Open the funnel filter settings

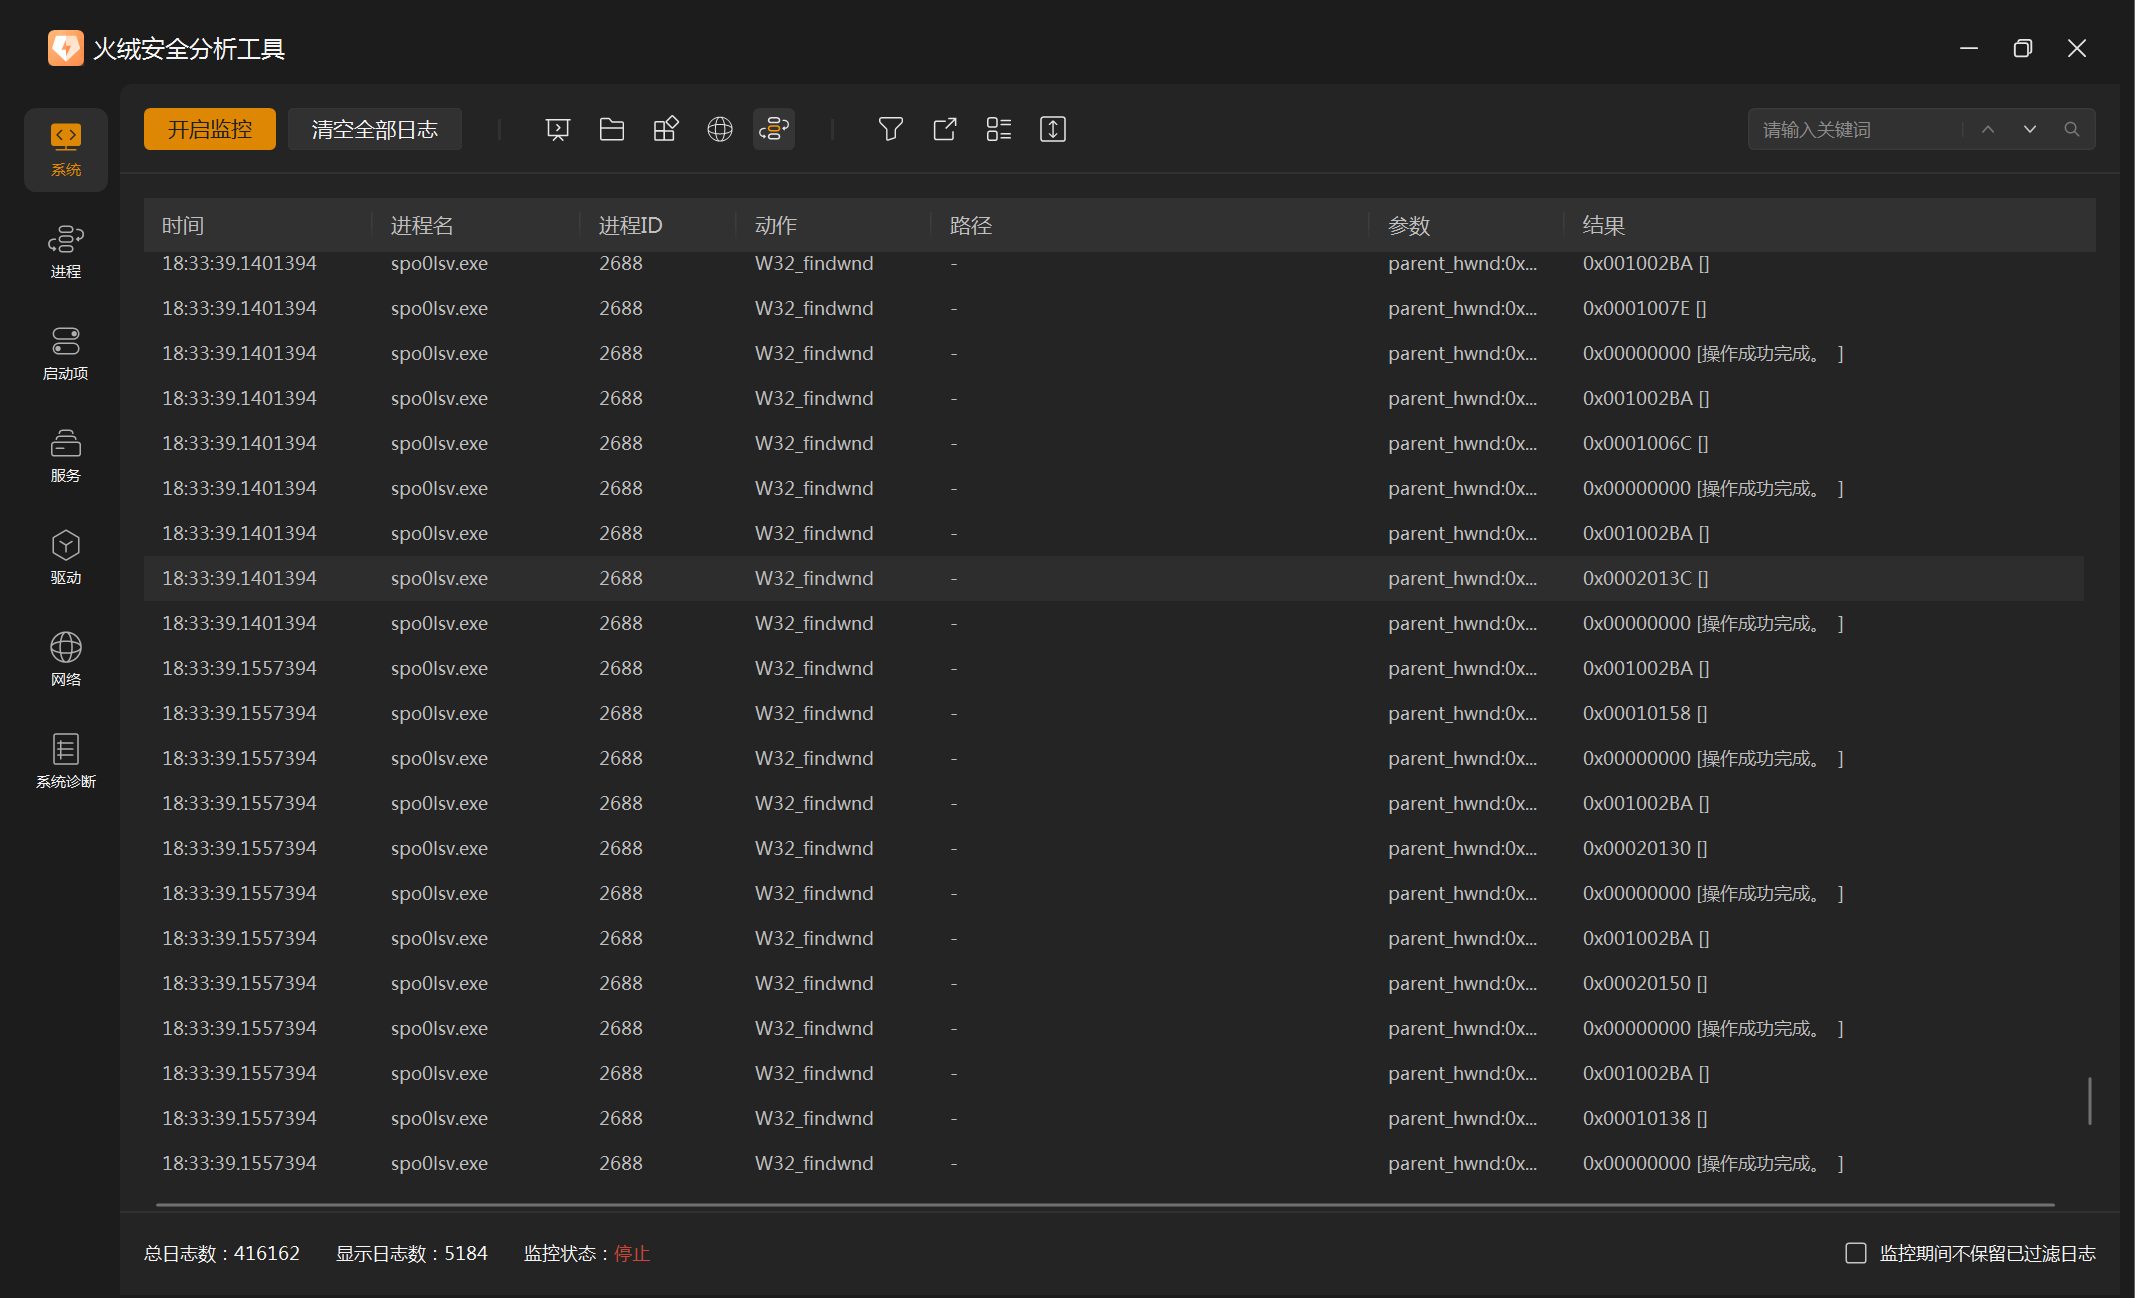[x=890, y=129]
